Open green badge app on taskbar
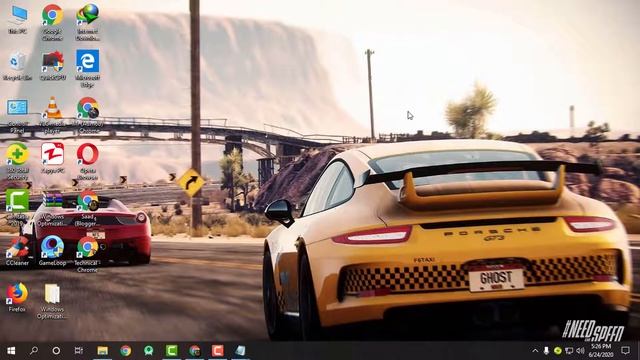 tap(149, 351)
